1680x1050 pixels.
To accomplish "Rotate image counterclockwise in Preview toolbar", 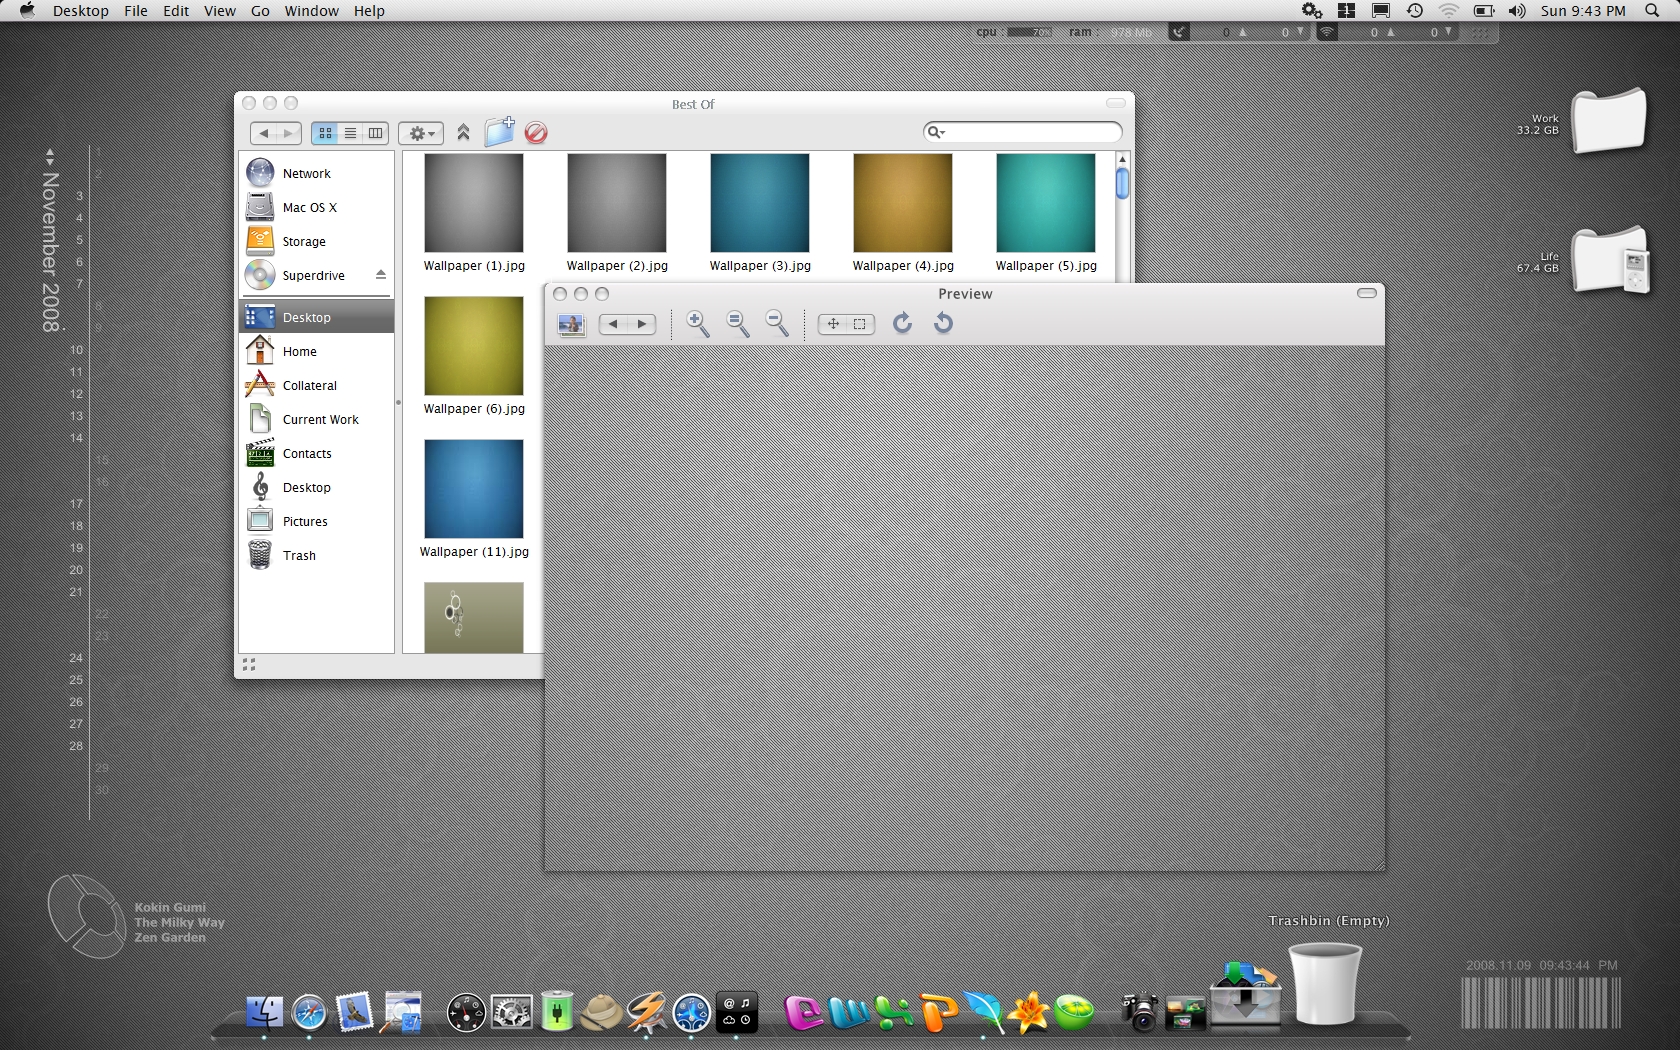I will coord(943,323).
